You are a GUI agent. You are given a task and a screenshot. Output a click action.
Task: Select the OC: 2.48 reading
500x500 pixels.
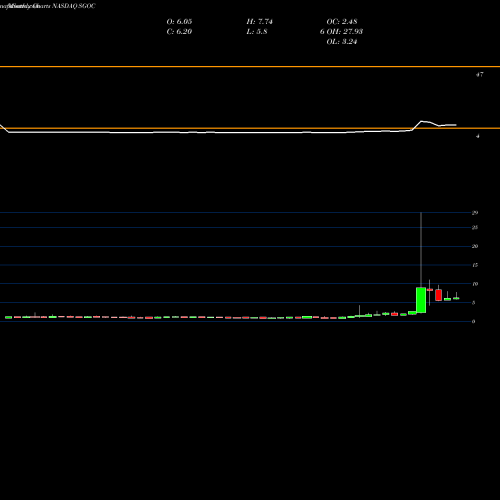(x=342, y=21)
